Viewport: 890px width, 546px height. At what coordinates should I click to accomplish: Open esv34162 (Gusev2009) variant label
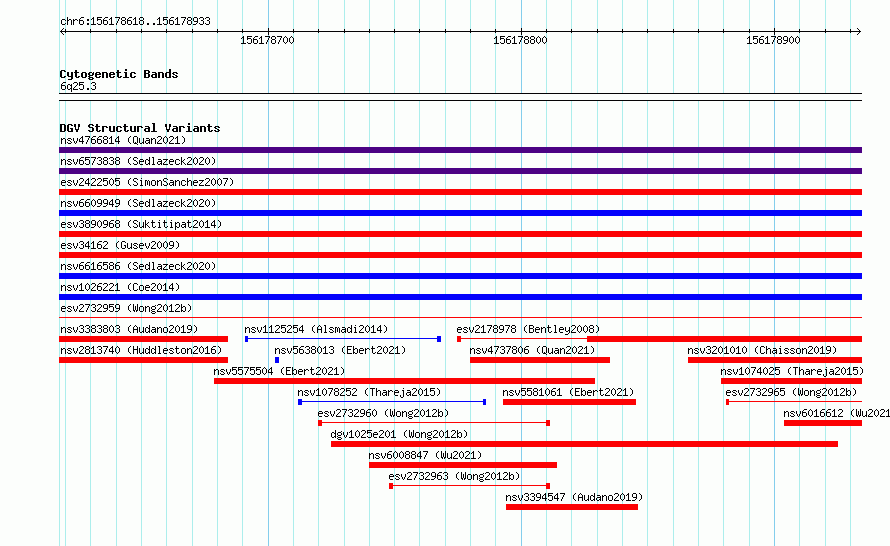point(120,245)
